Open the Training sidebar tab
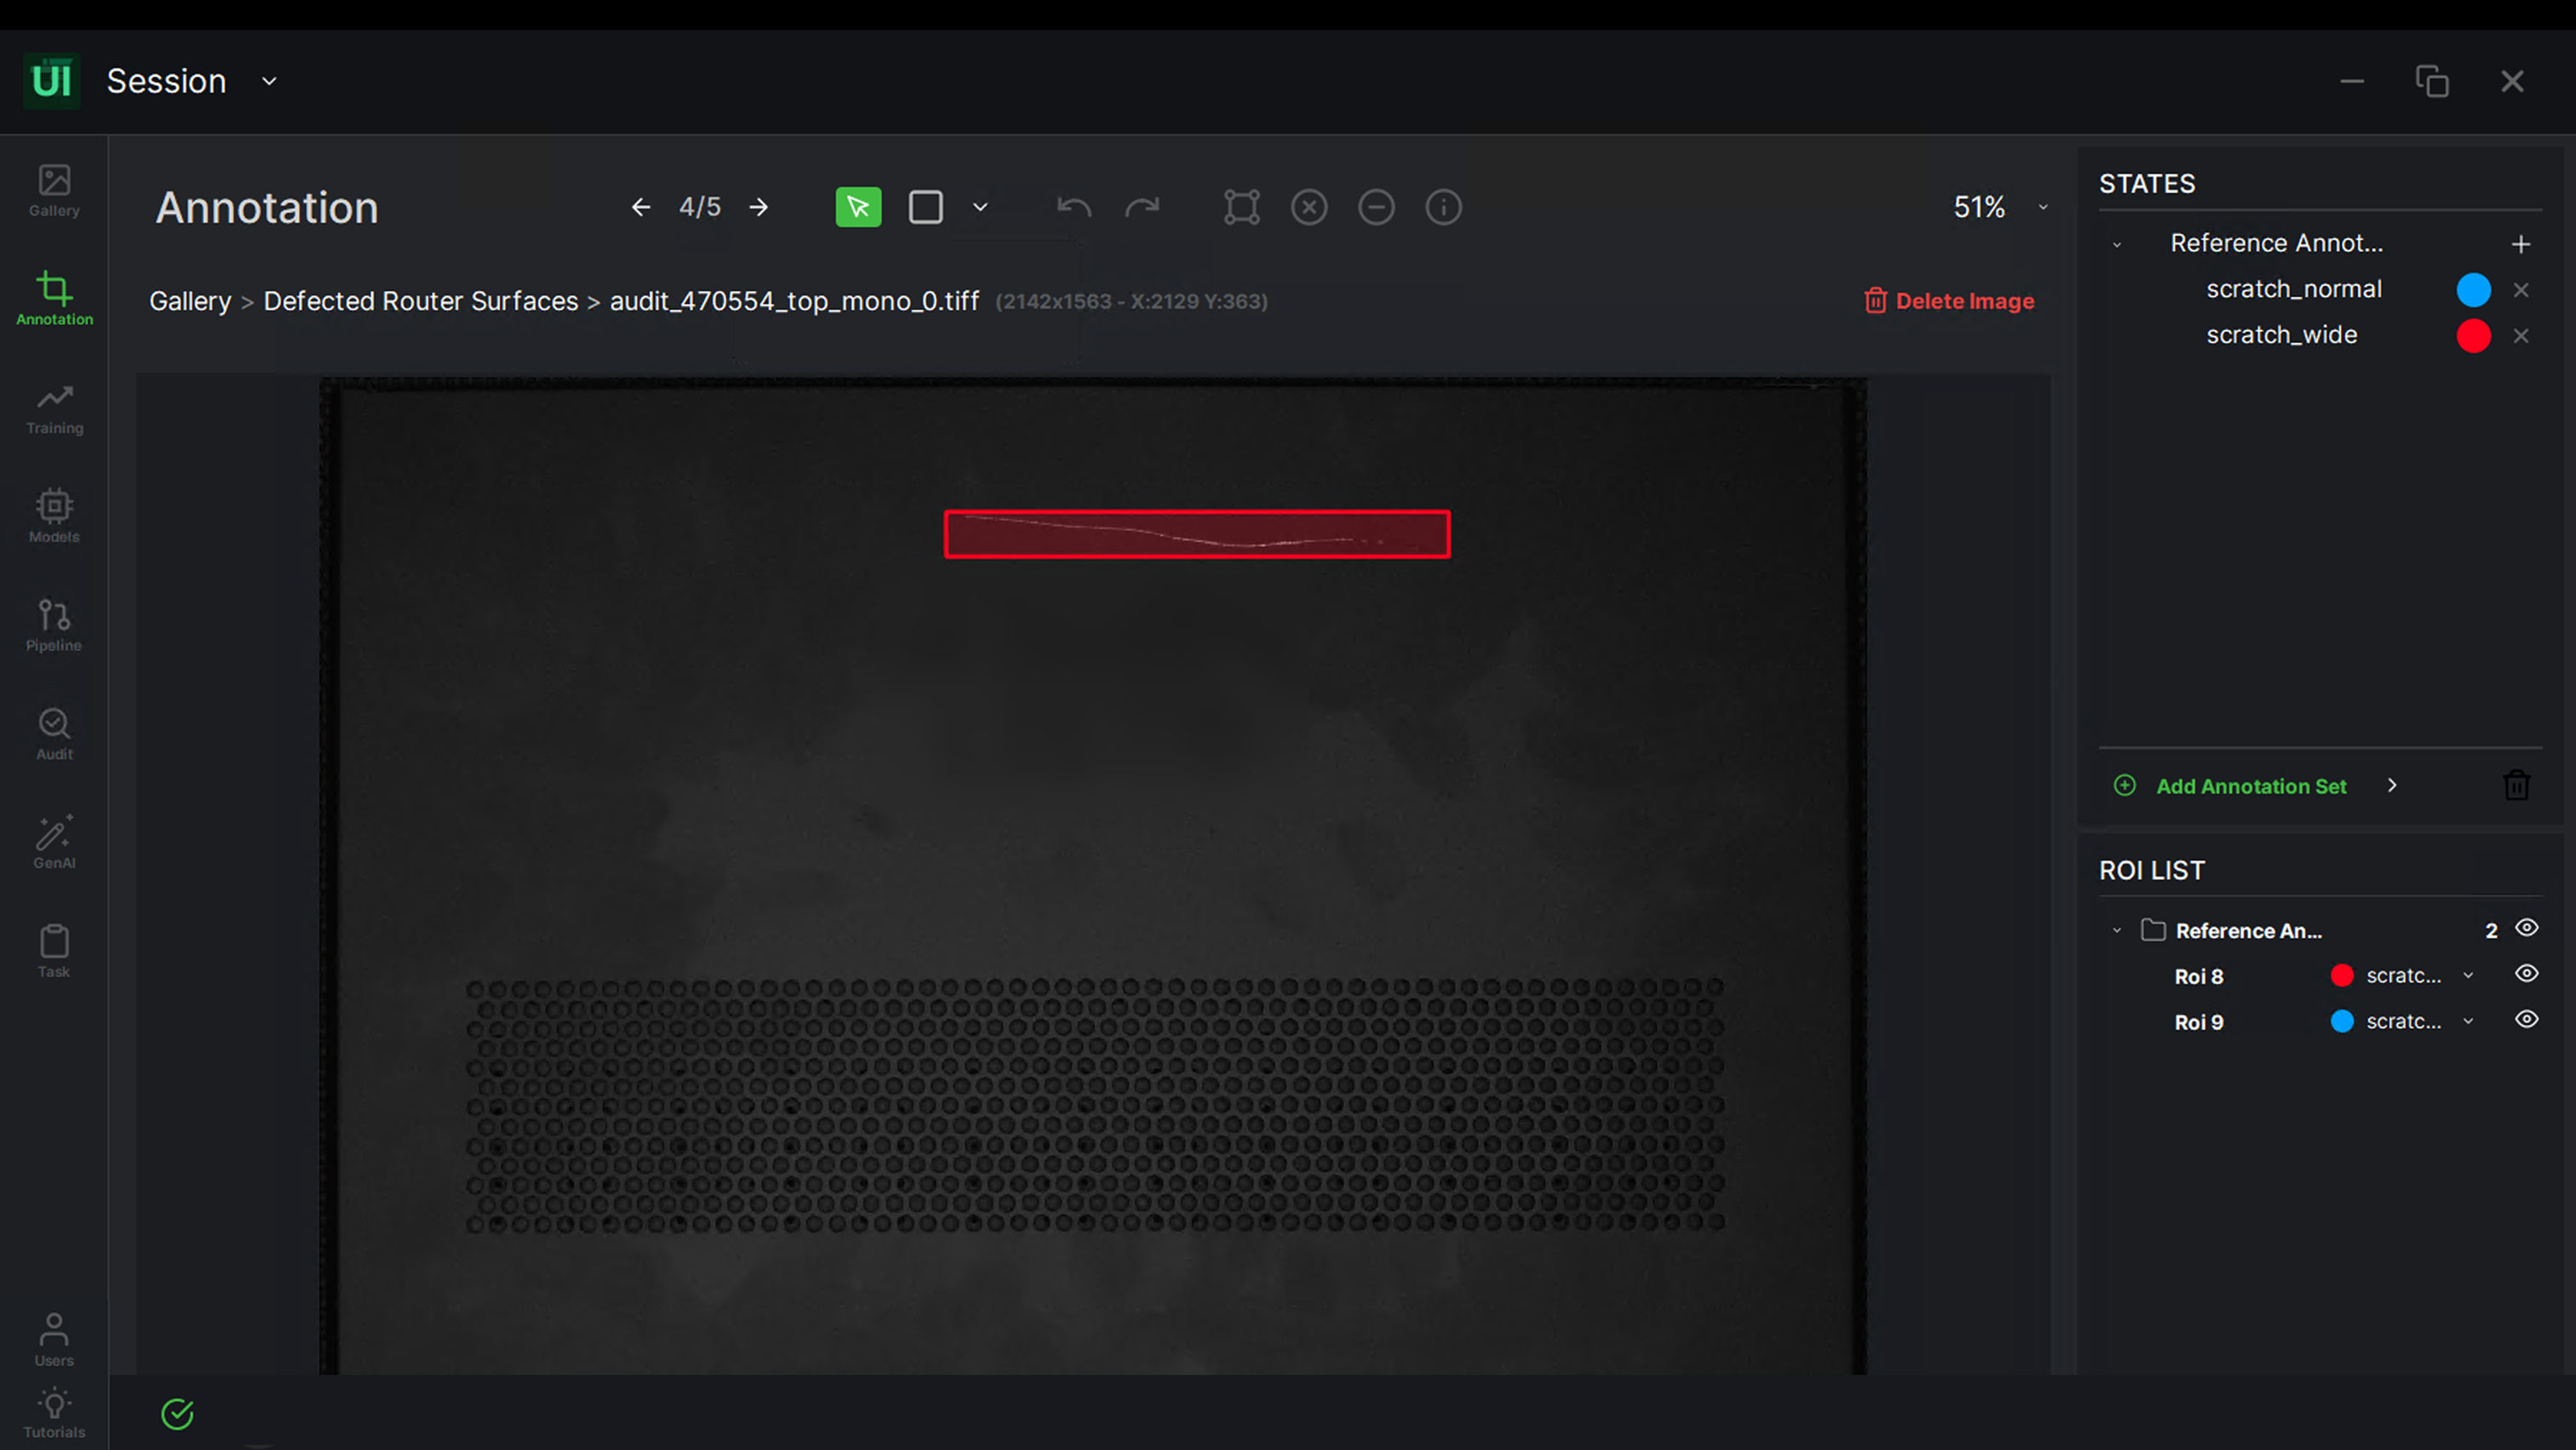This screenshot has height=1450, width=2576. [54, 409]
